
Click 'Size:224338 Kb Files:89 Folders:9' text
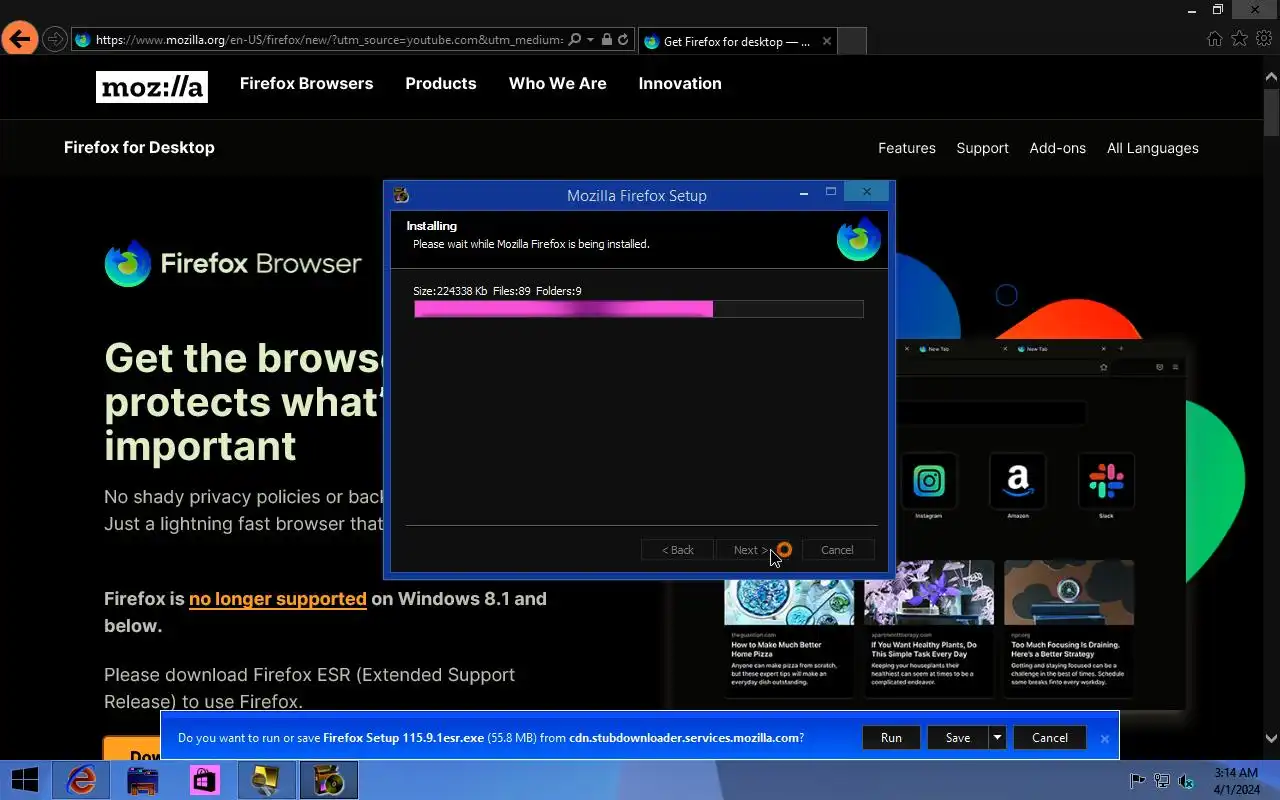pos(497,291)
